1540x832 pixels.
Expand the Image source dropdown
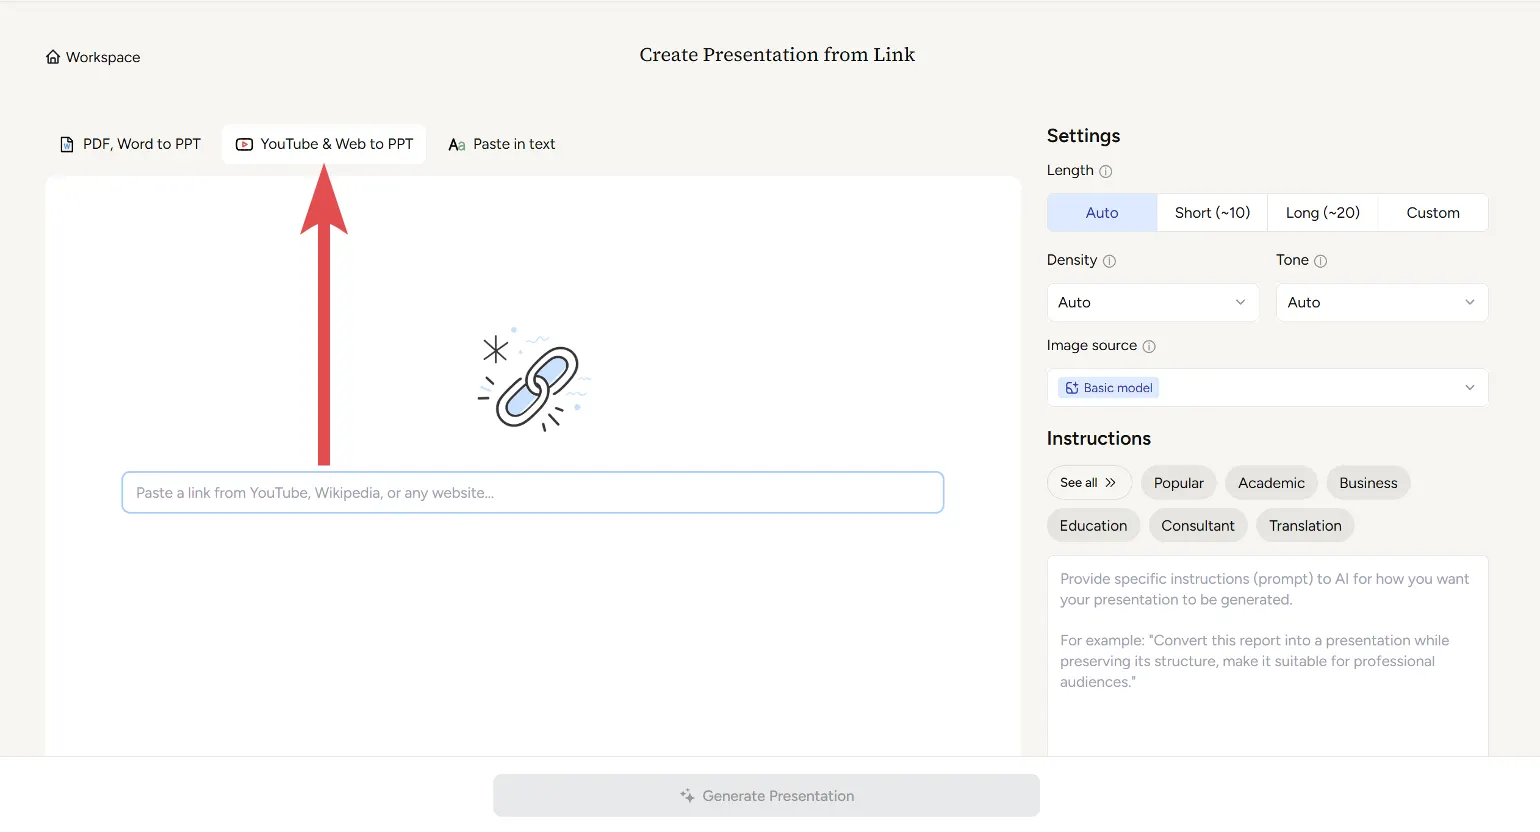pyautogui.click(x=1267, y=388)
